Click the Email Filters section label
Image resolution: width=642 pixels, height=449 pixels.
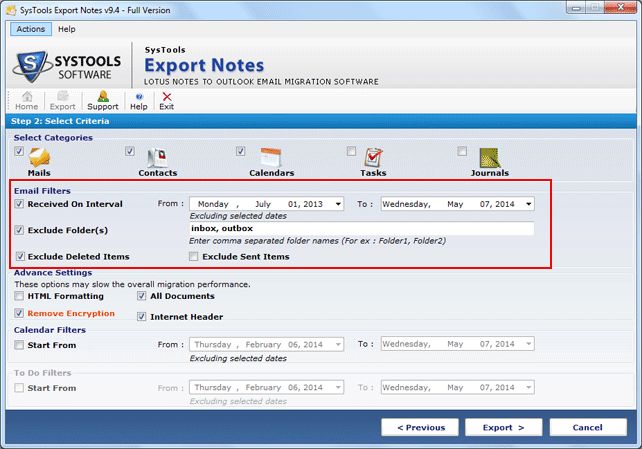click(42, 191)
